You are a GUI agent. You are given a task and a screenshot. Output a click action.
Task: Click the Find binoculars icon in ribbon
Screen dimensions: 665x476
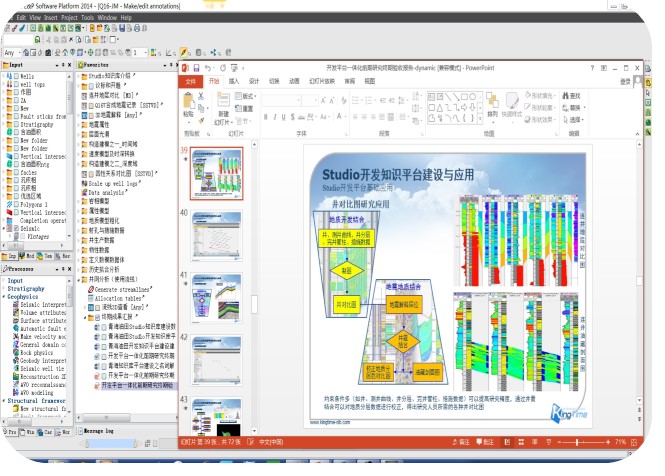click(x=565, y=96)
